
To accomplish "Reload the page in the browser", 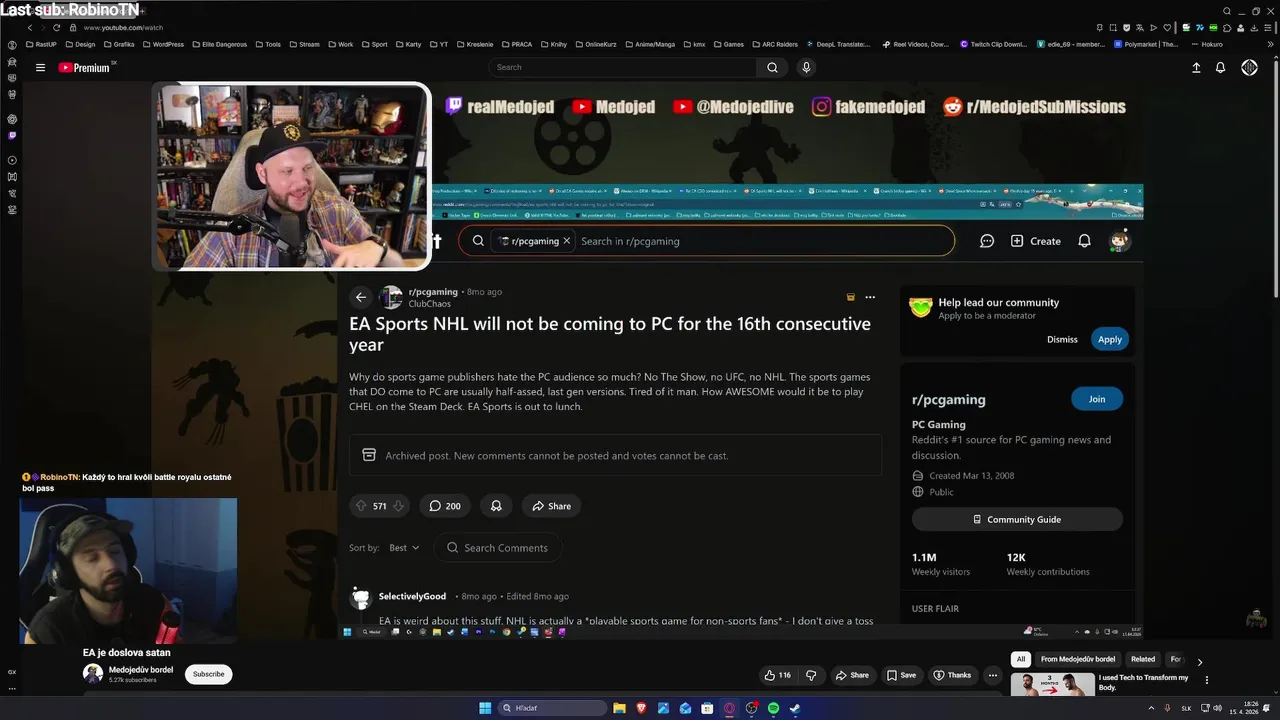I will click(58, 28).
